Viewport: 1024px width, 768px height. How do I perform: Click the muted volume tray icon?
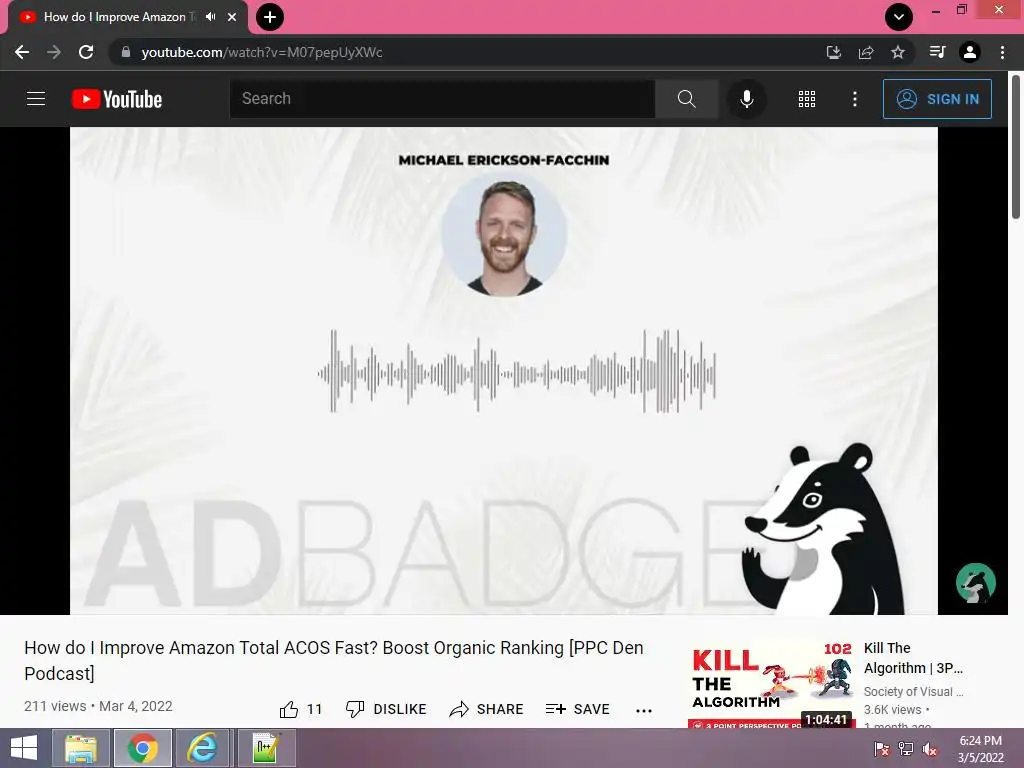930,749
